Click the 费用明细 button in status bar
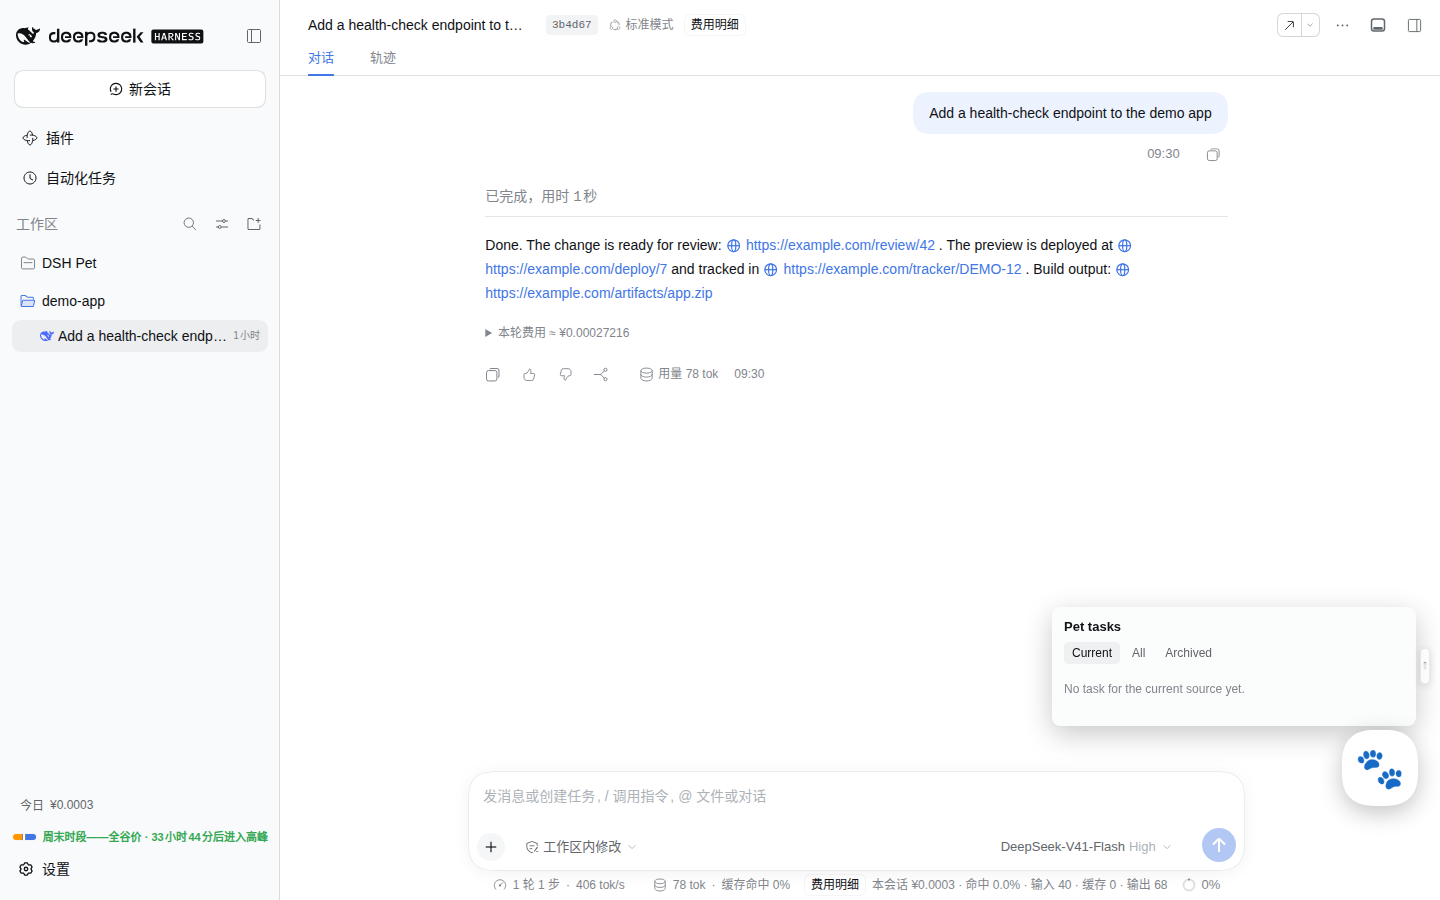Viewport: 1440px width, 900px height. tap(835, 885)
